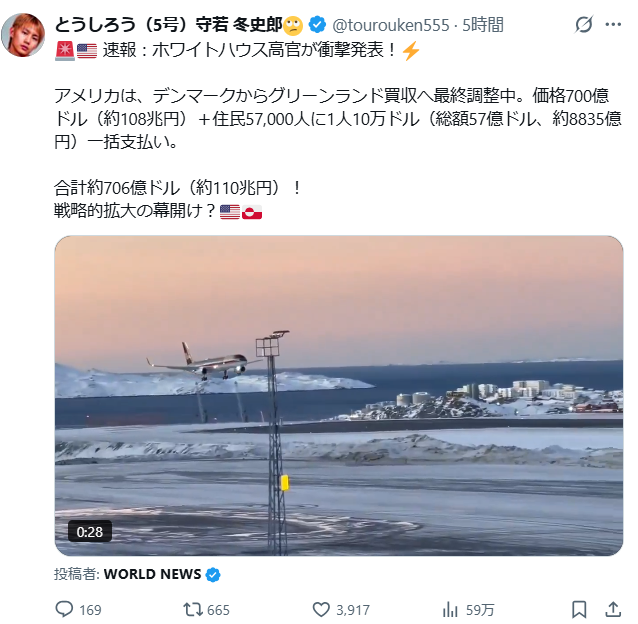Viewport: 638px width, 624px height.
Task: Like the post with heart icon
Action: point(321,609)
